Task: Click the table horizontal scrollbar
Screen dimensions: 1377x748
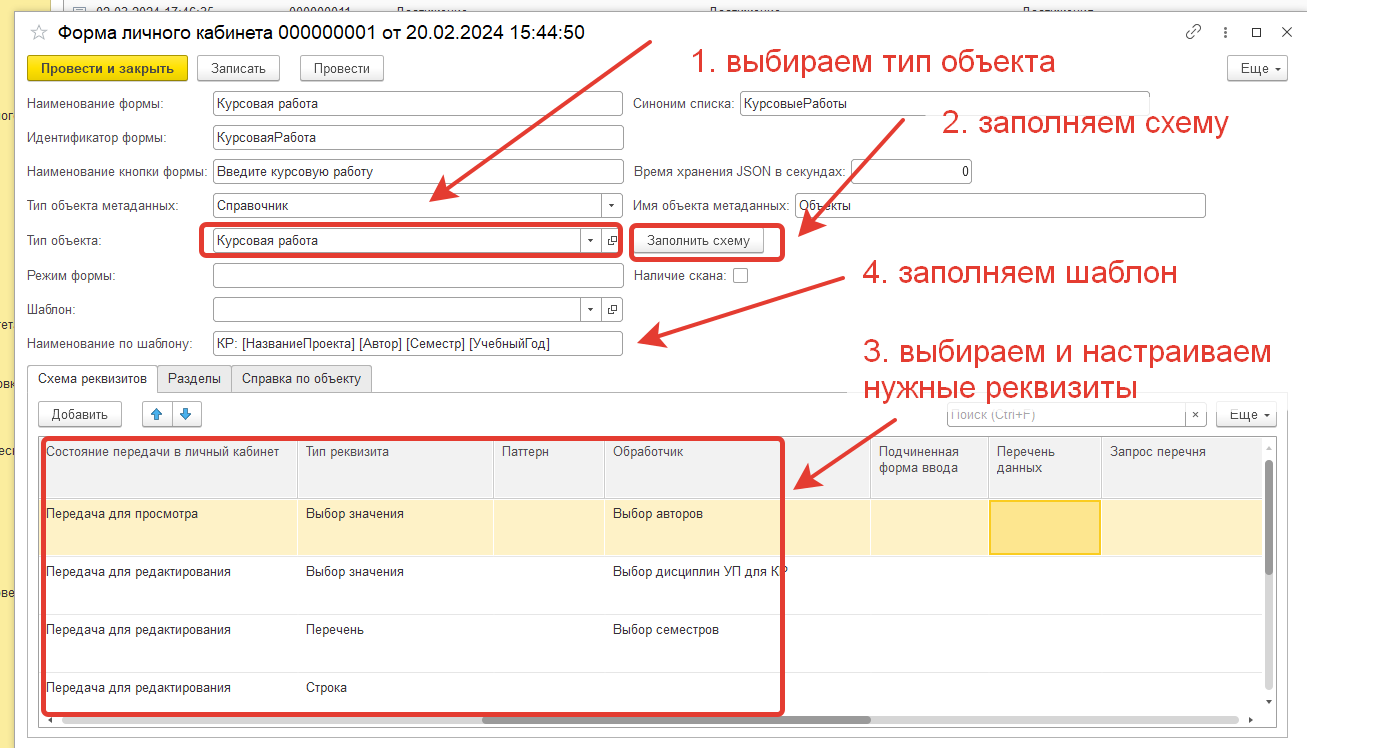Action: pyautogui.click(x=676, y=719)
